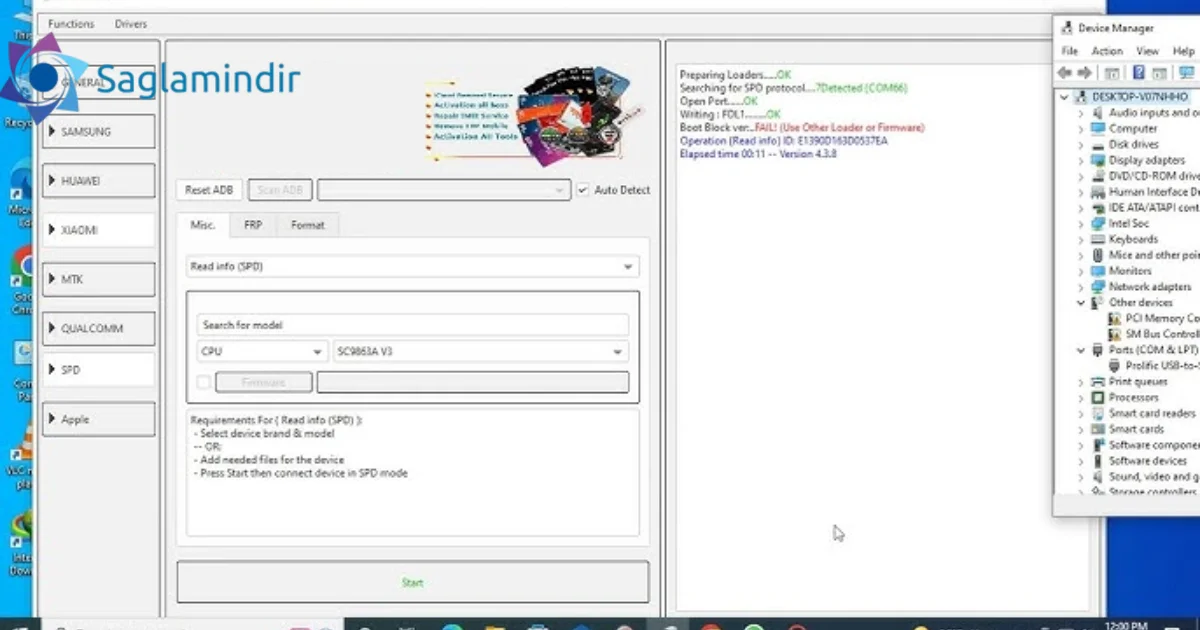Click the Audio inputs device category icon

(x=1098, y=113)
